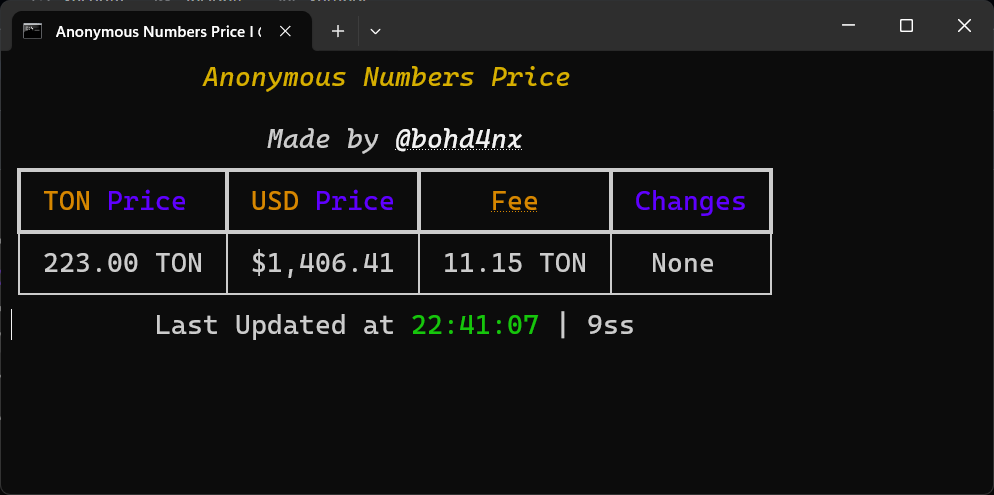Click the $1,406.41 value cell
The height and width of the screenshot is (495, 994).
click(323, 263)
